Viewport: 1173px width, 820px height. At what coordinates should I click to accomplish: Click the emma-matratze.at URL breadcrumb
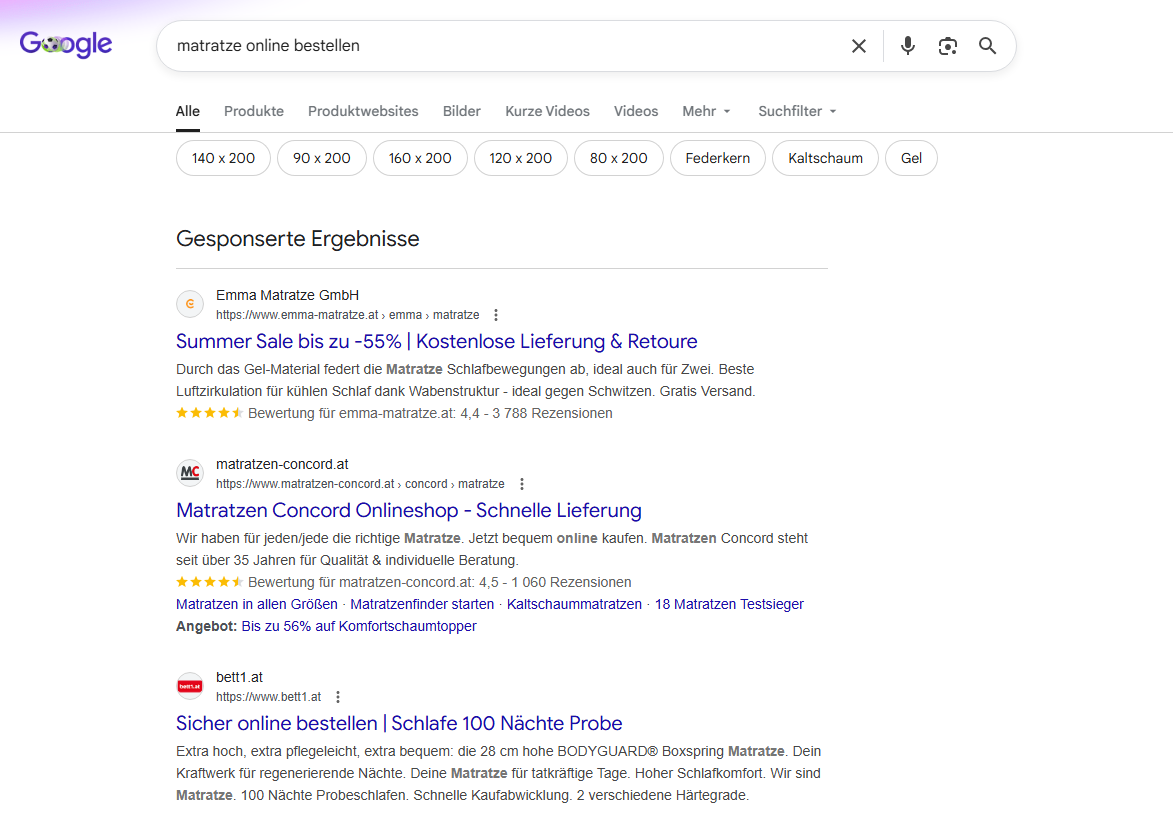(348, 315)
